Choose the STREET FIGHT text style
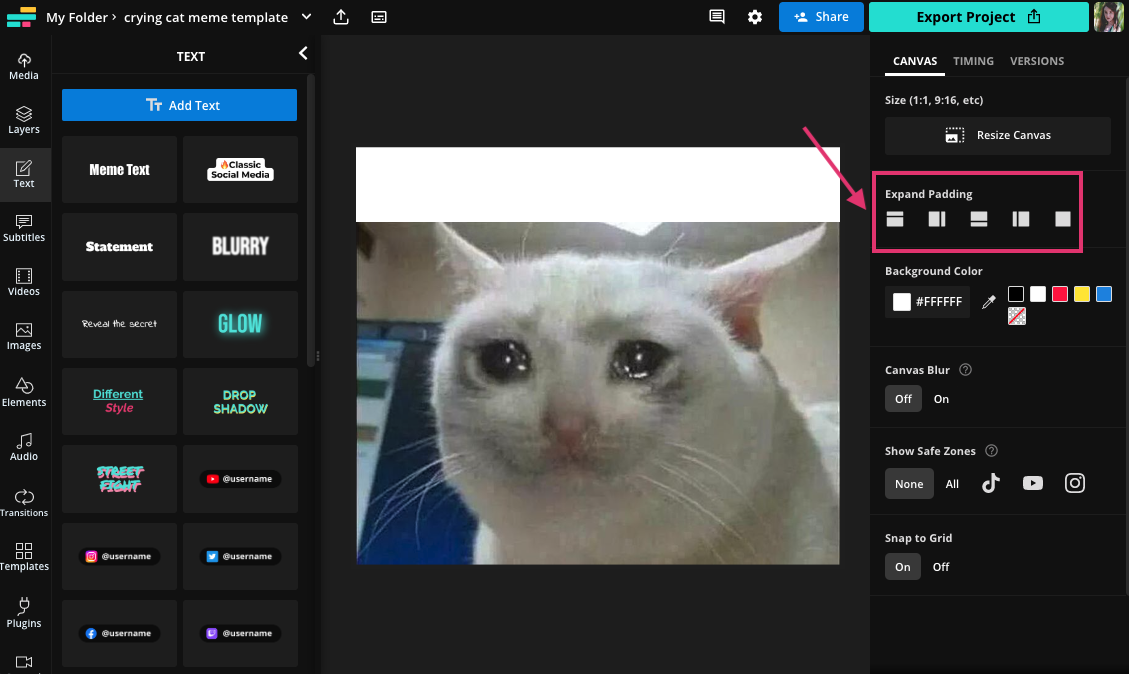 click(x=120, y=479)
